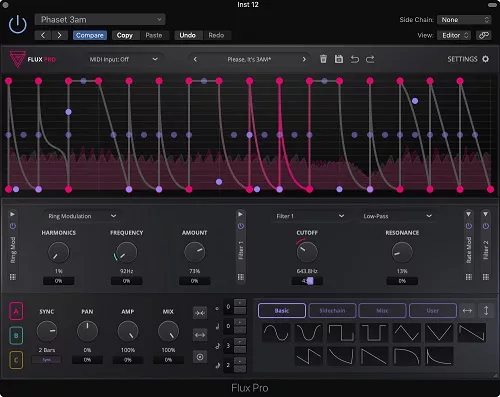The height and width of the screenshot is (397, 500).
Task: Select the square wave shape
Action: click(x=341, y=333)
